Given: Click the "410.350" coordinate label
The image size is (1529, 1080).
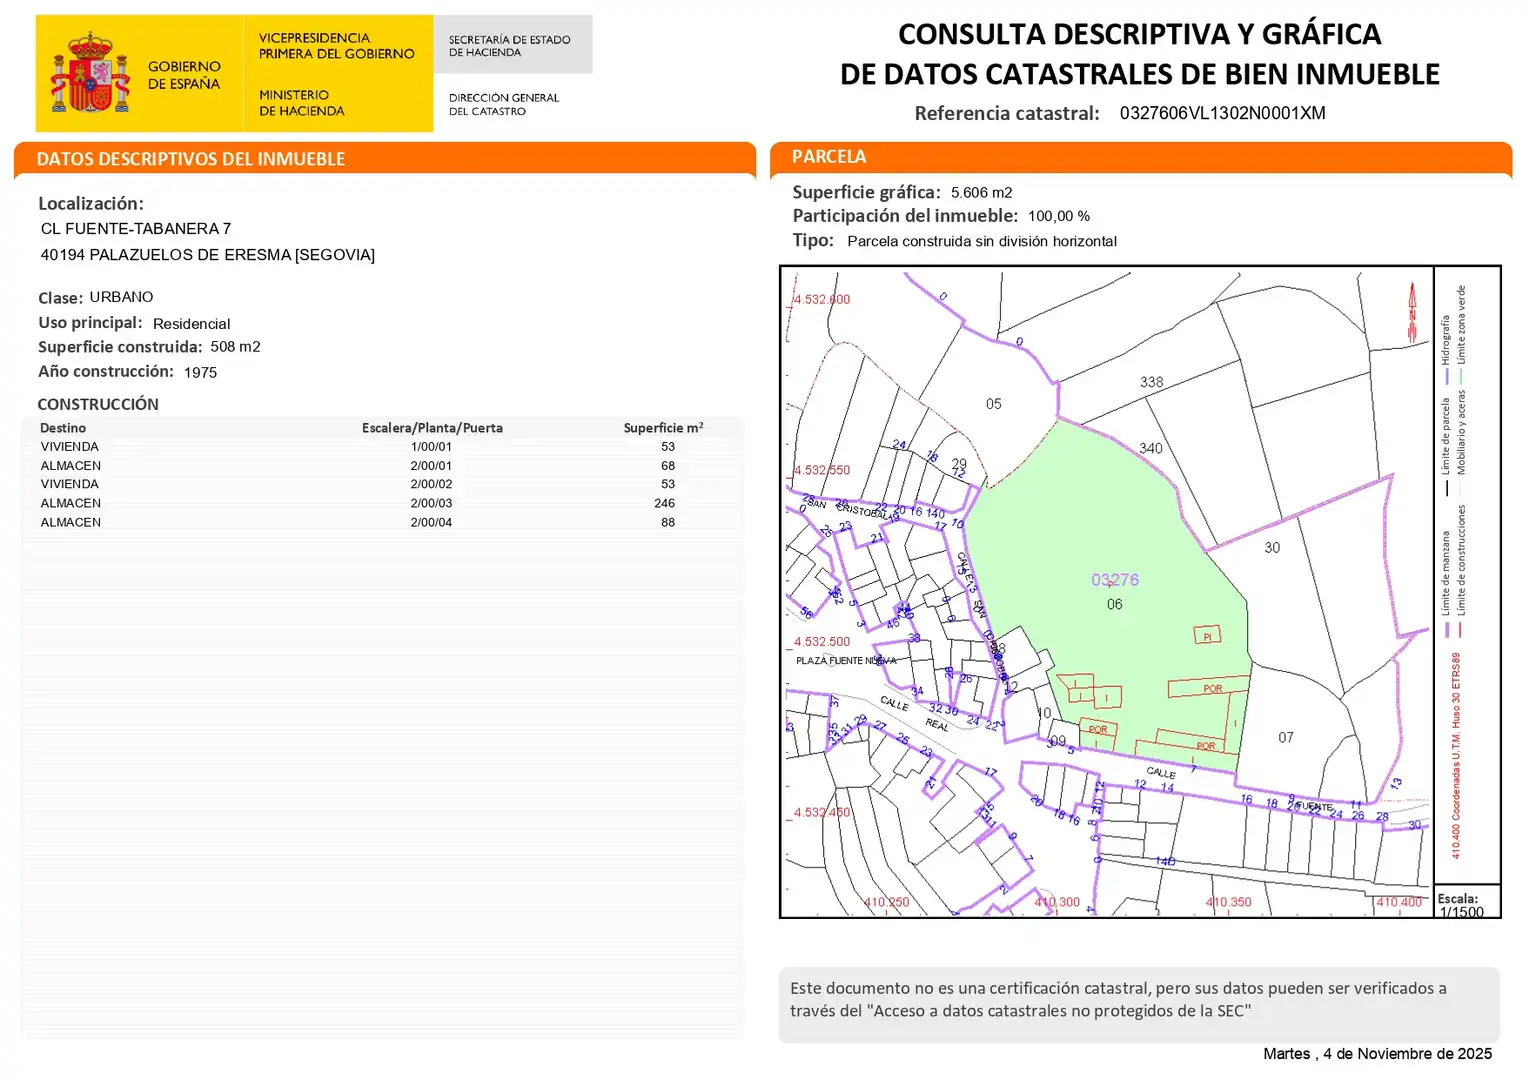Looking at the screenshot, I should click(1229, 902).
